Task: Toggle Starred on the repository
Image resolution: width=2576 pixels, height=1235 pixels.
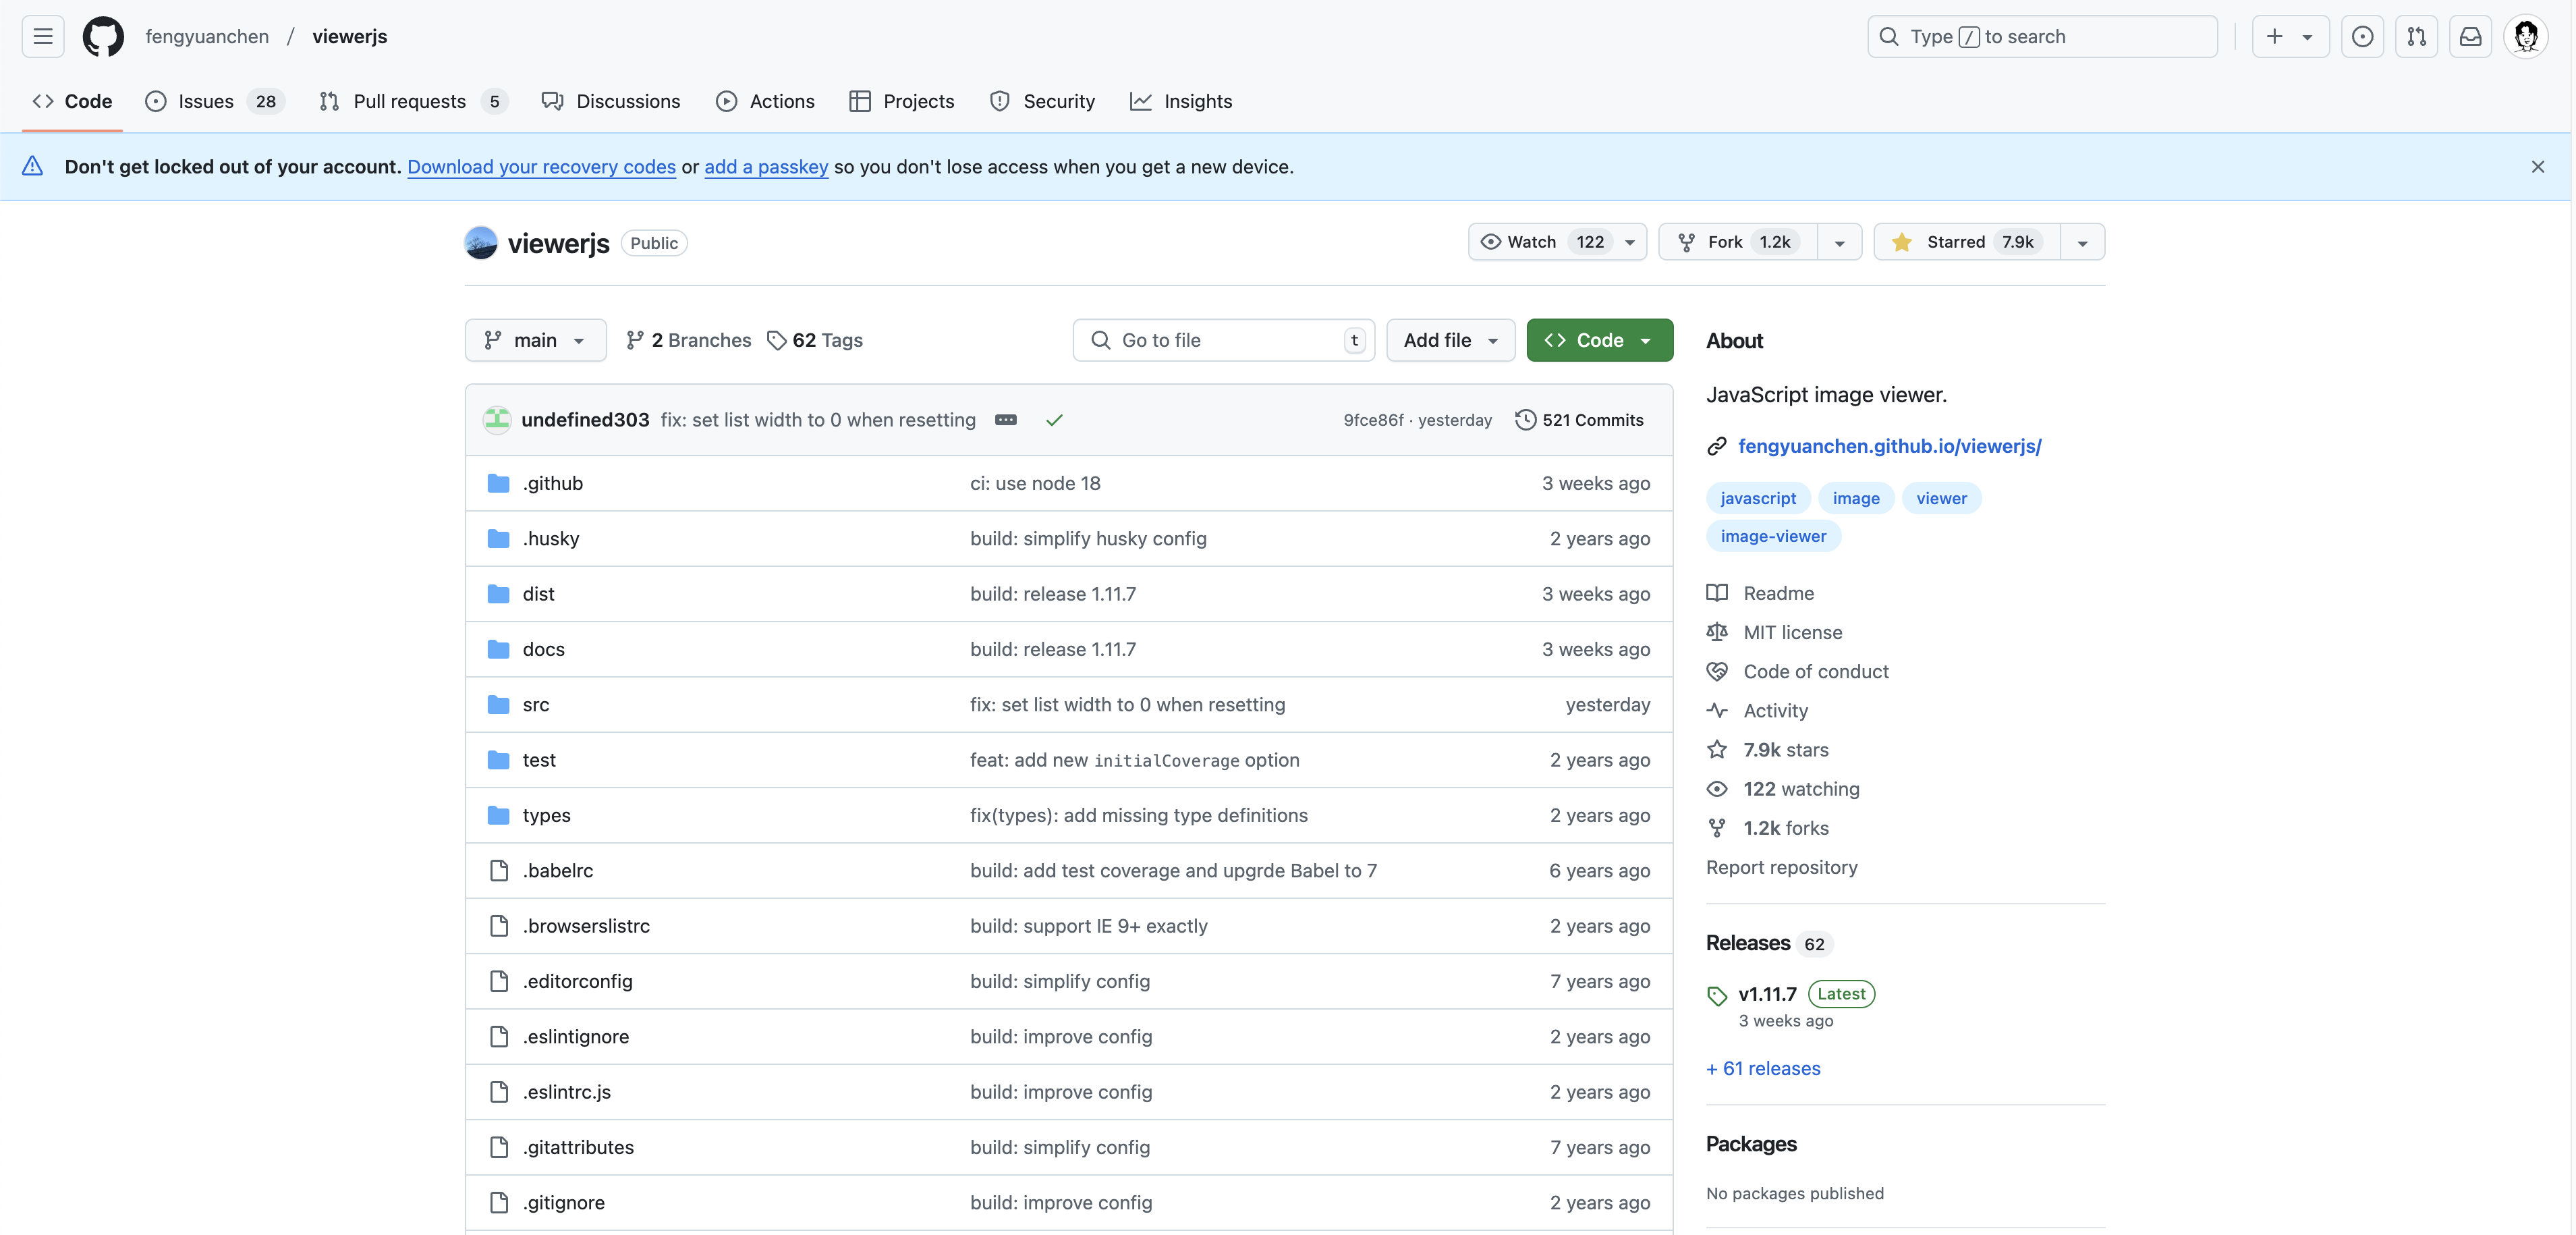Action: 1966,242
